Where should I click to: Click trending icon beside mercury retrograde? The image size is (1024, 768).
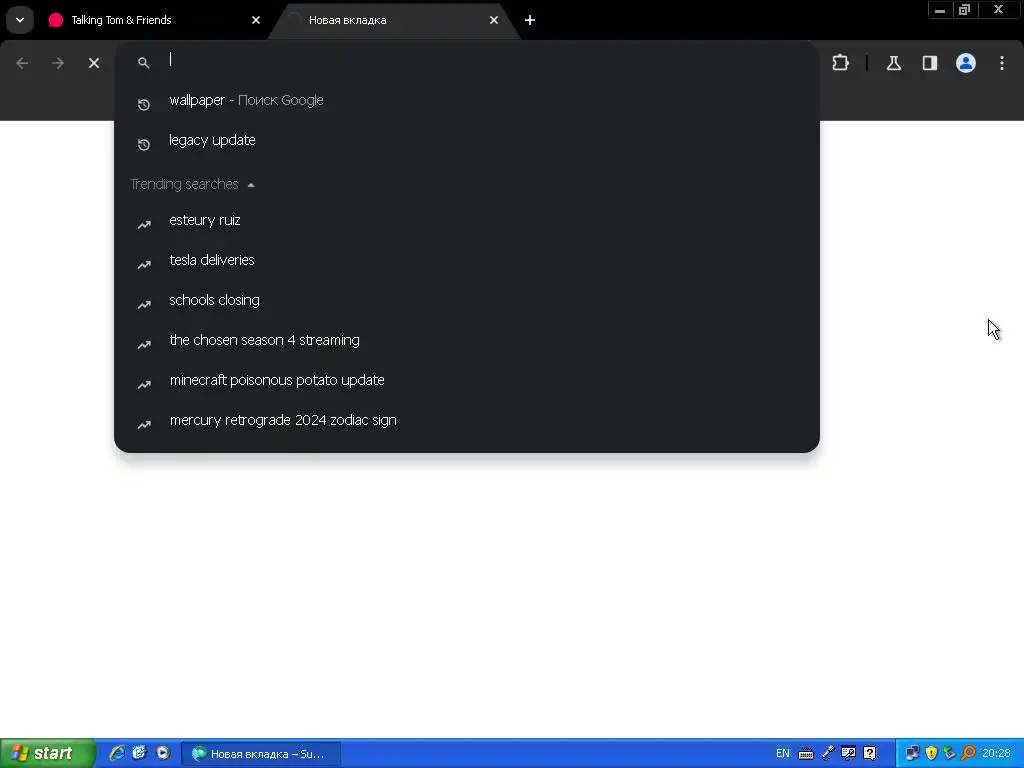144,424
